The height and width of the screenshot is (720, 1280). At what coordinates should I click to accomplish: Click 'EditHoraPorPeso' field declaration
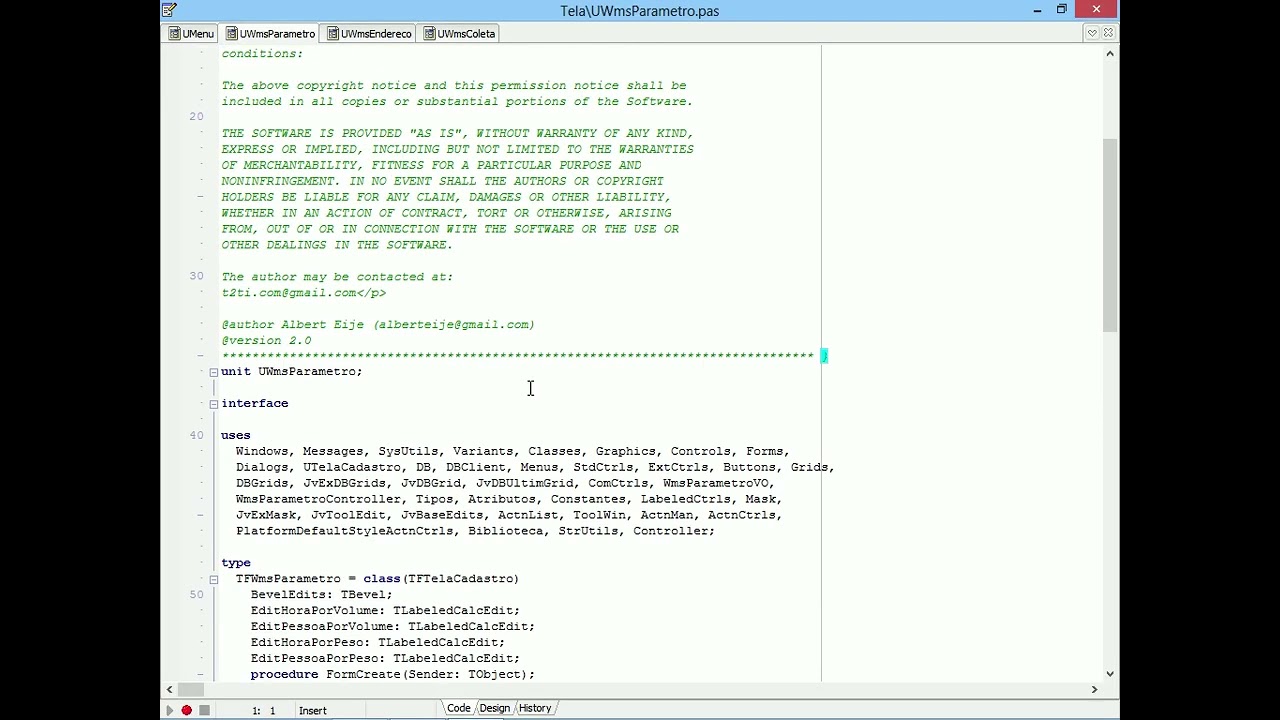[378, 643]
